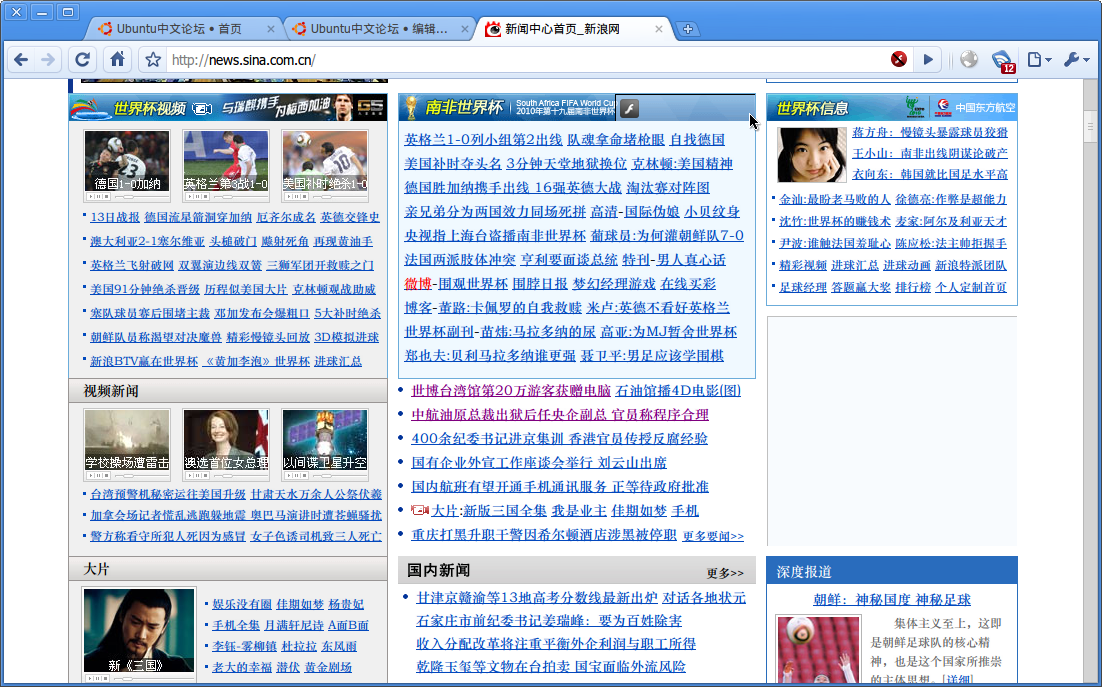The image size is (1102, 687).
Task: Open link 美国补时夺头名
Action: coord(453,164)
